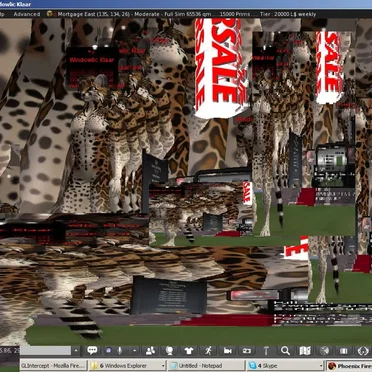The image size is (372, 372).
Task: Click the '15000 Prims' status text
Action: 236,14
